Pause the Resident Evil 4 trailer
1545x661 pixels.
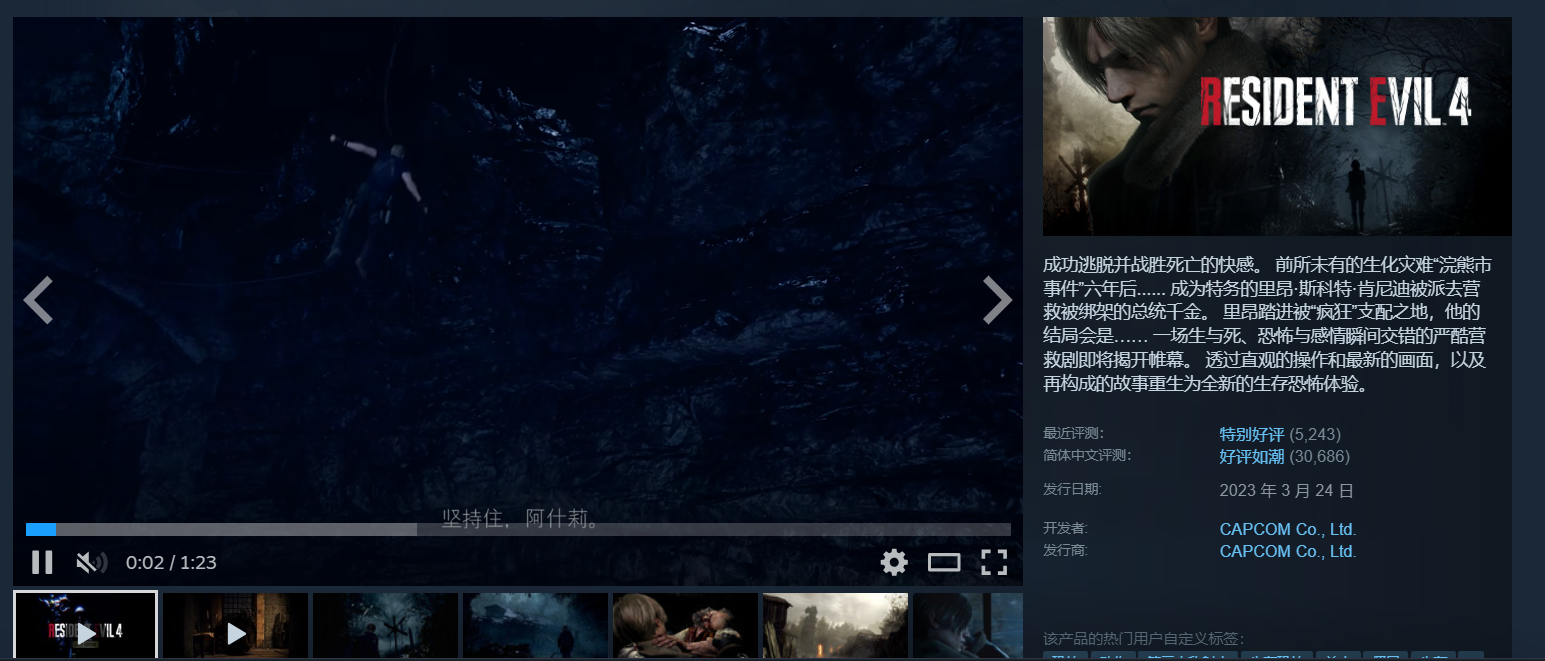pyautogui.click(x=42, y=562)
